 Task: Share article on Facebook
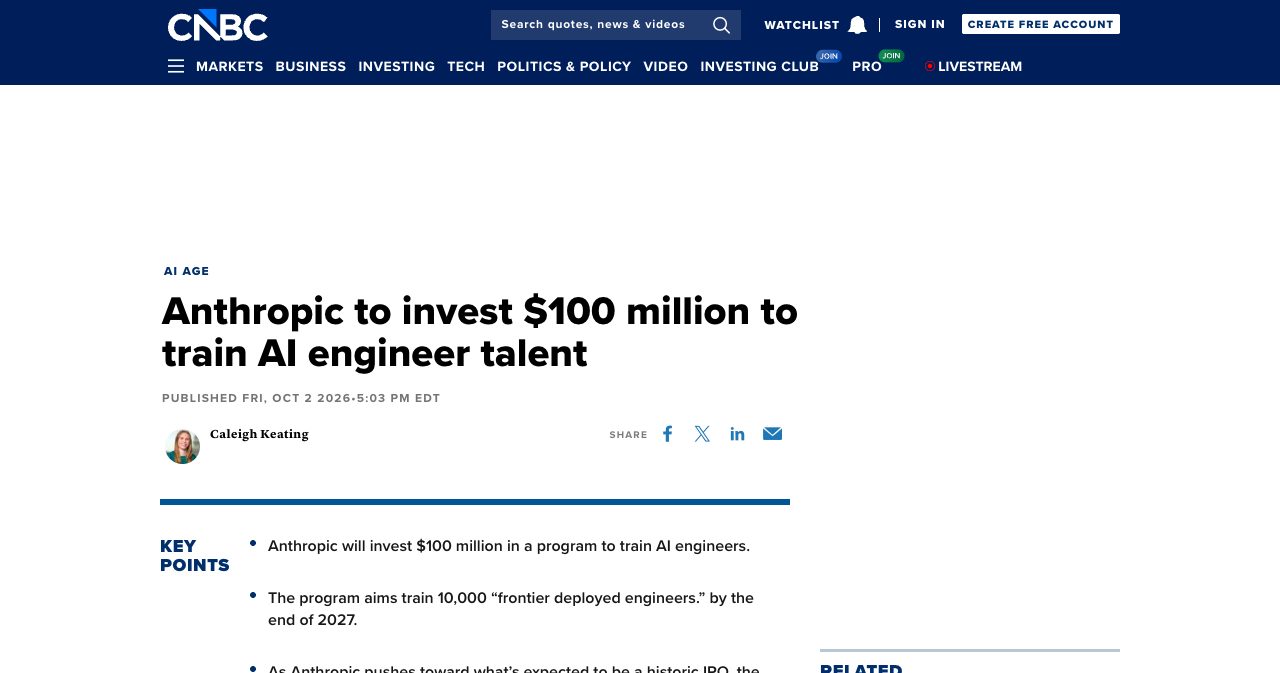[667, 434]
